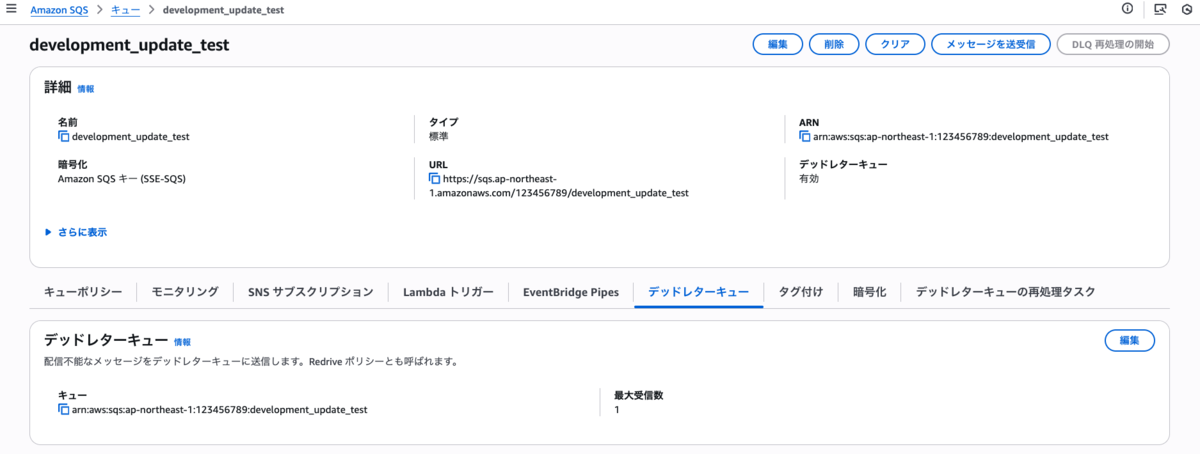This screenshot has width=1200, height=454.
Task: Go to キュー breadcrumb link
Action: [x=125, y=9]
